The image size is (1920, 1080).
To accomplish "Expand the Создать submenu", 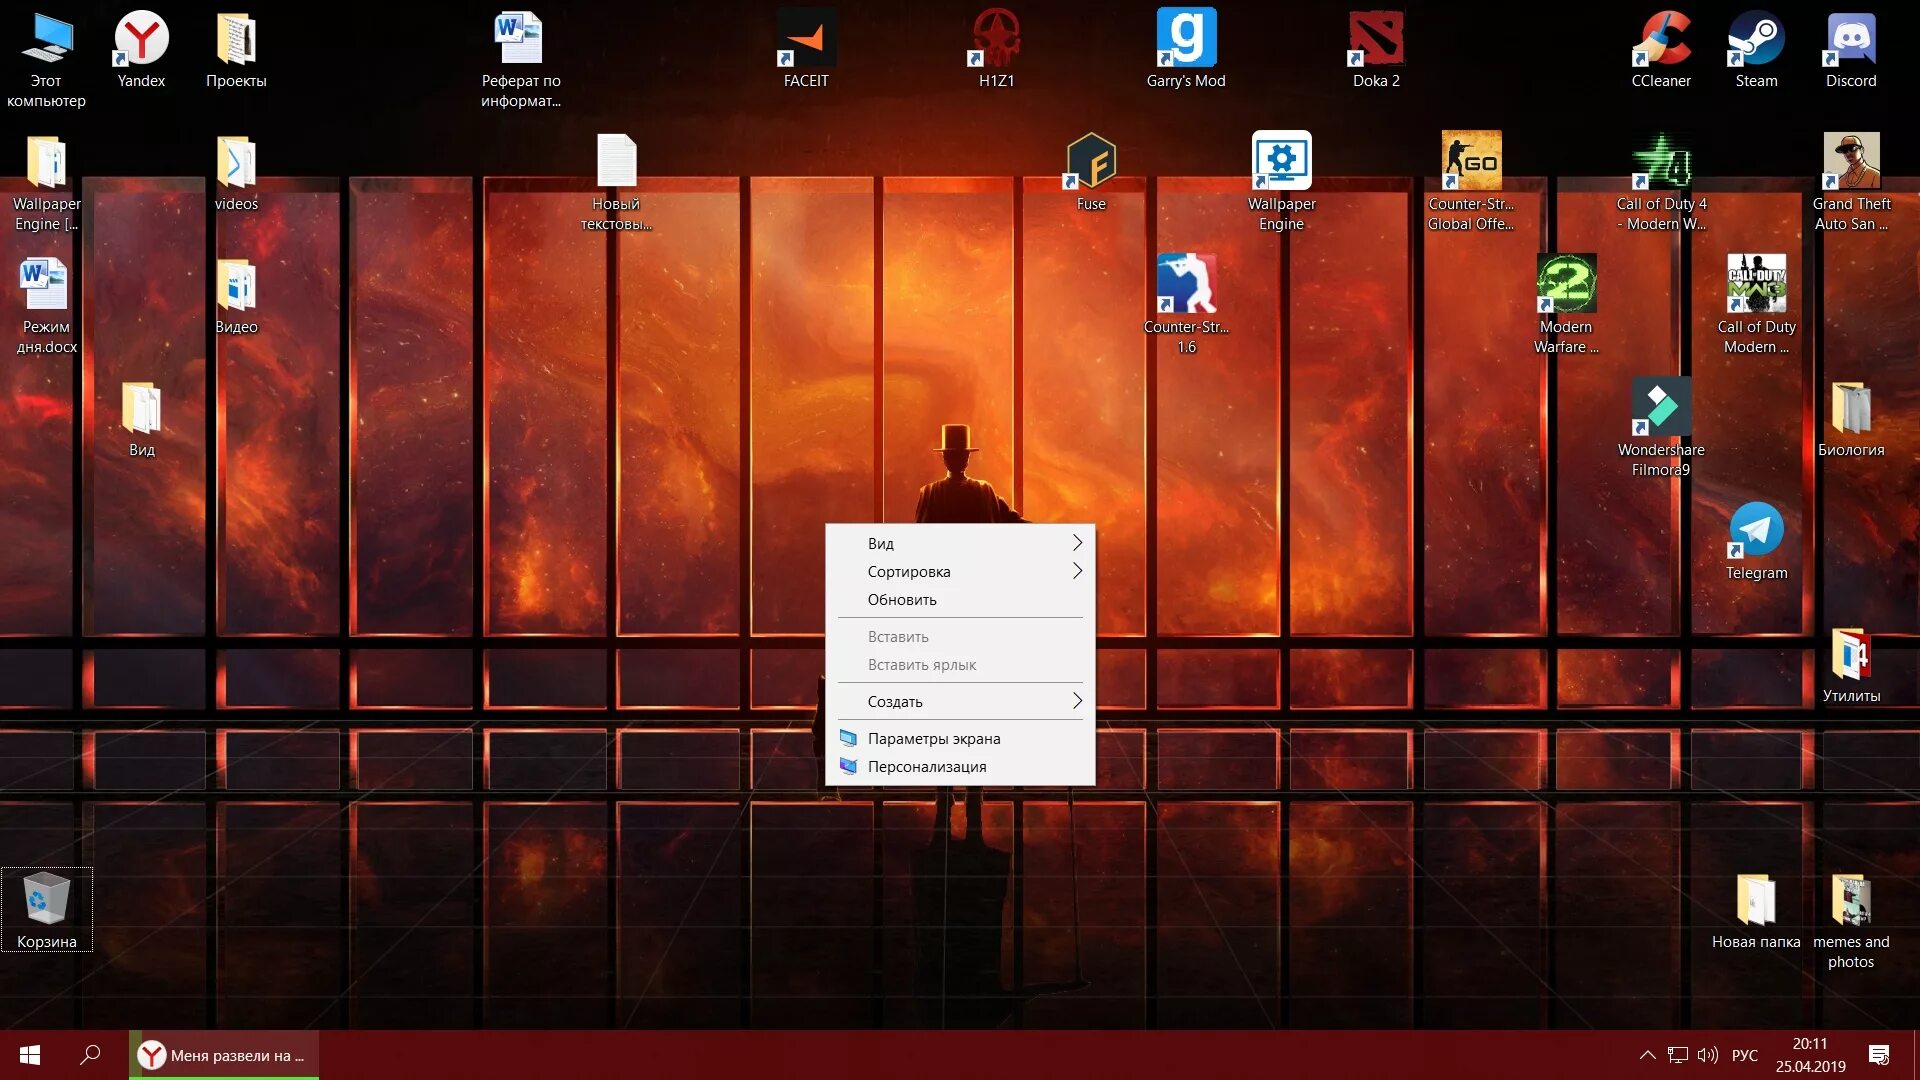I will click(960, 701).
